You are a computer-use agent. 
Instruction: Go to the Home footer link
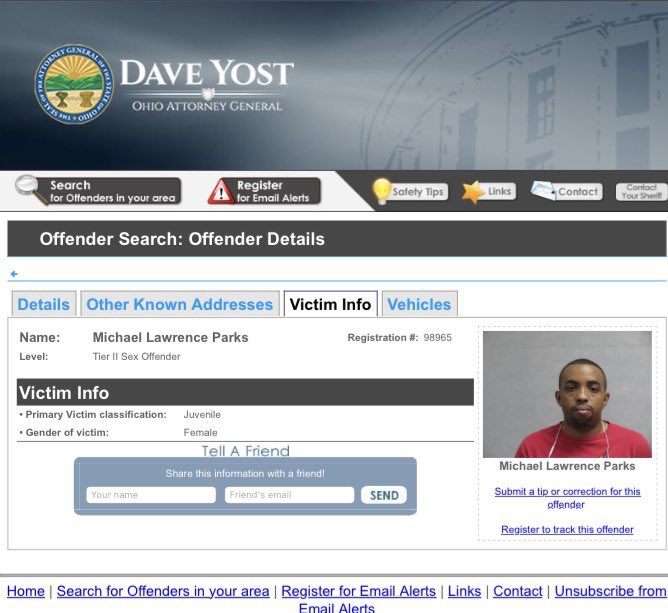tap(26, 591)
